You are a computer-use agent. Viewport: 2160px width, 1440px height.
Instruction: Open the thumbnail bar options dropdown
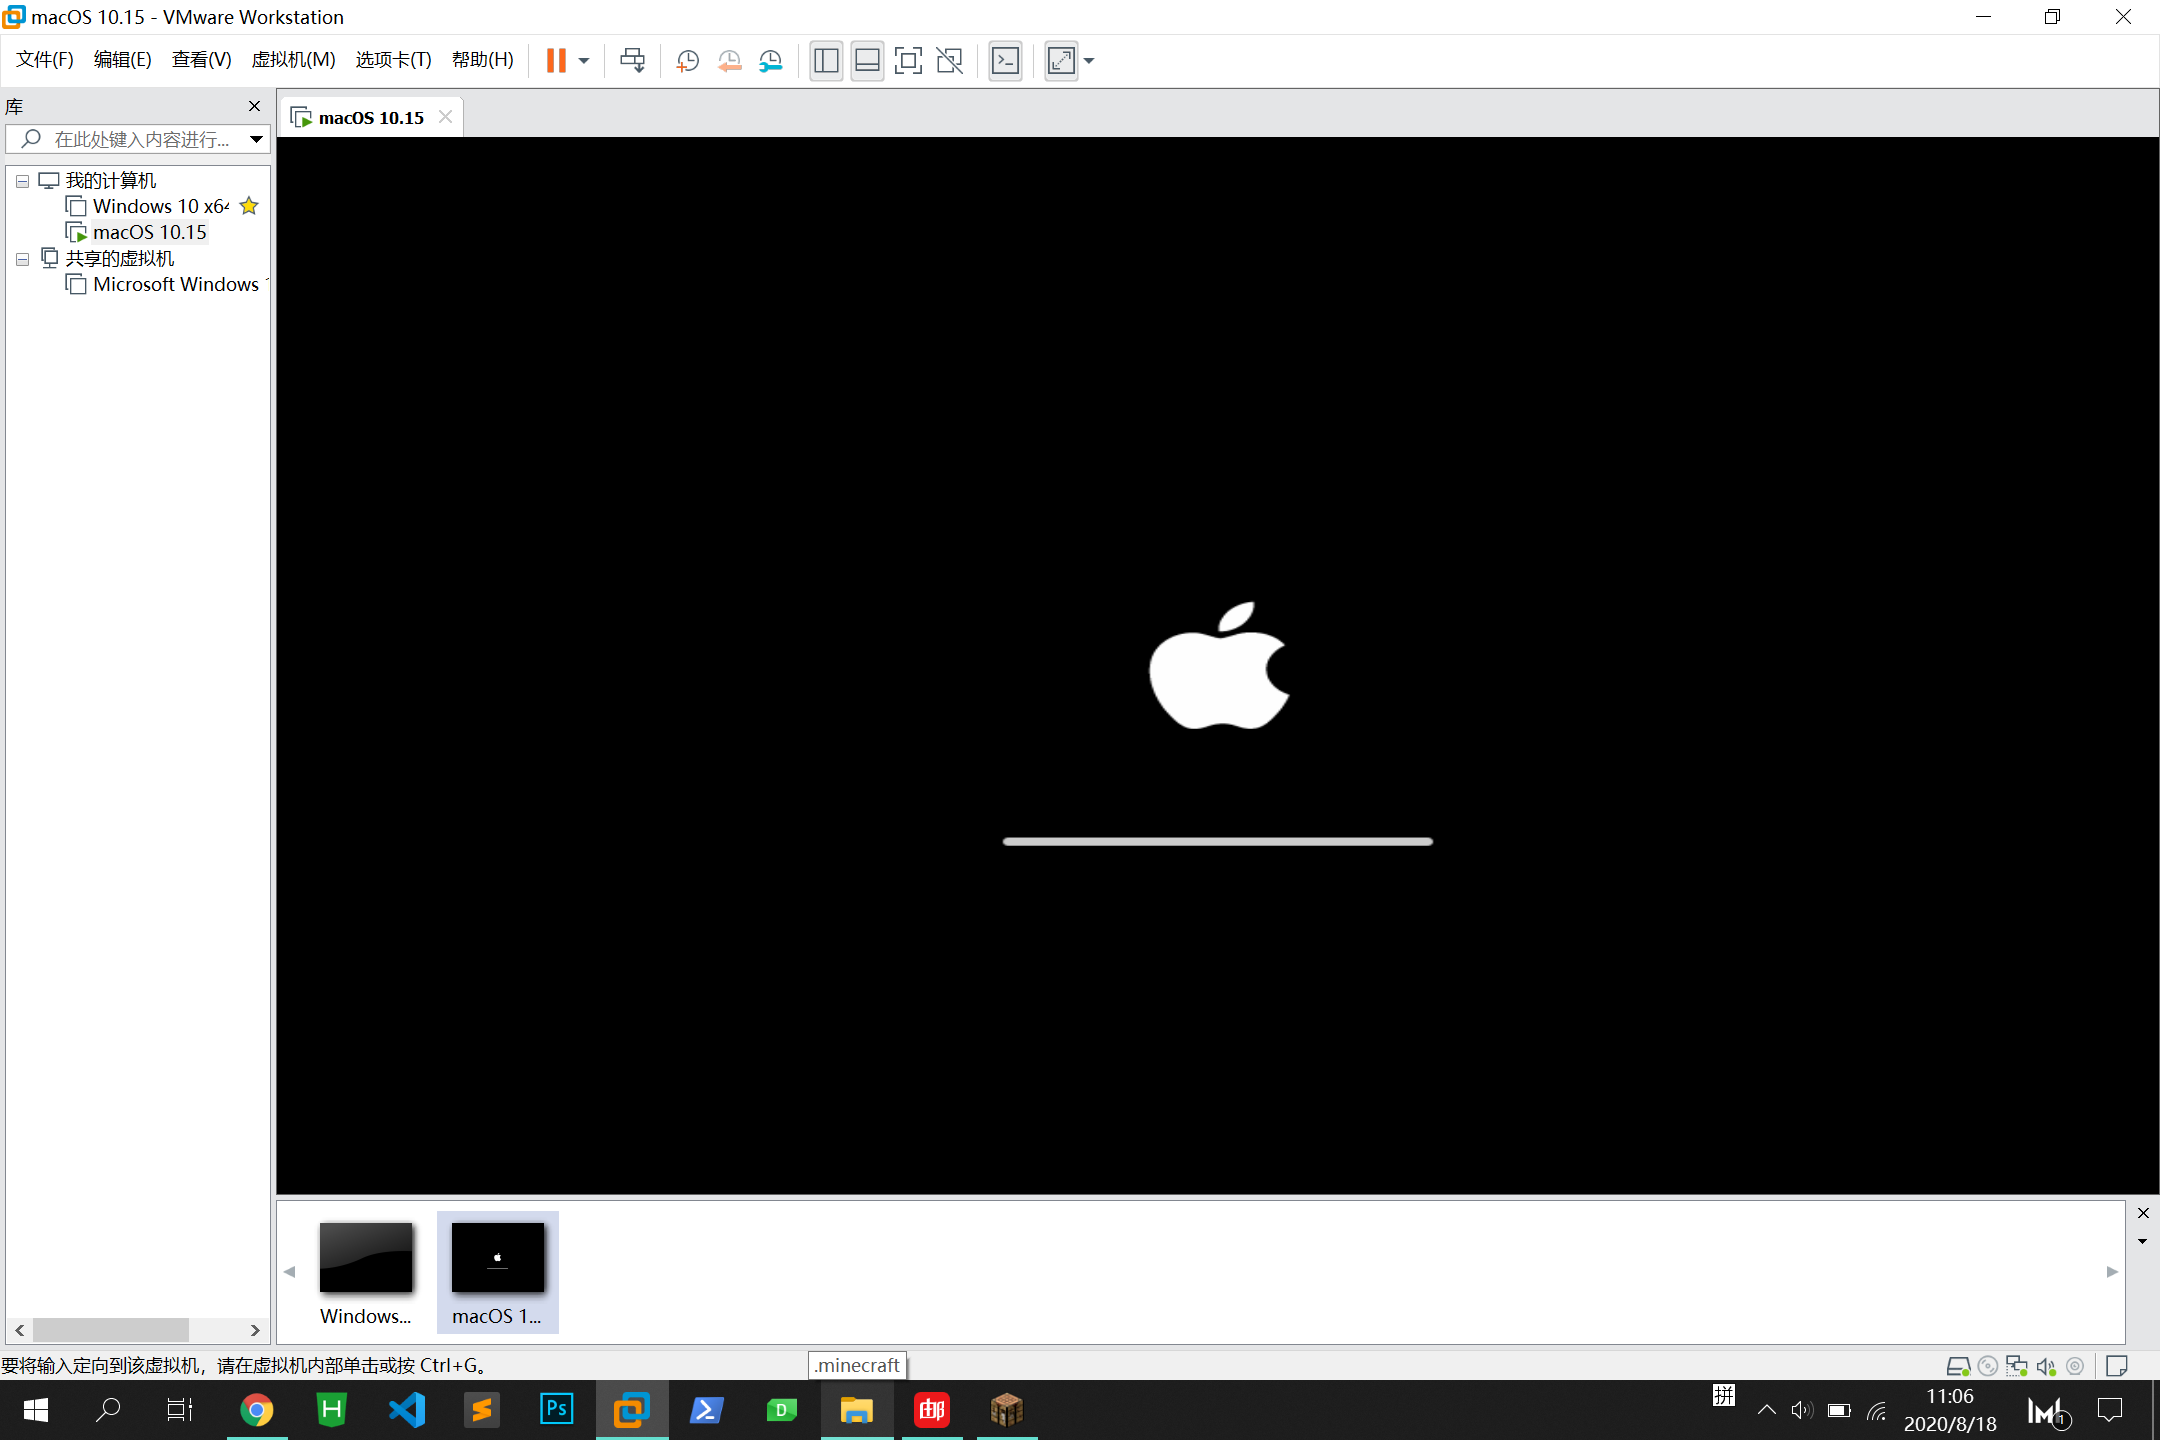(2143, 1241)
